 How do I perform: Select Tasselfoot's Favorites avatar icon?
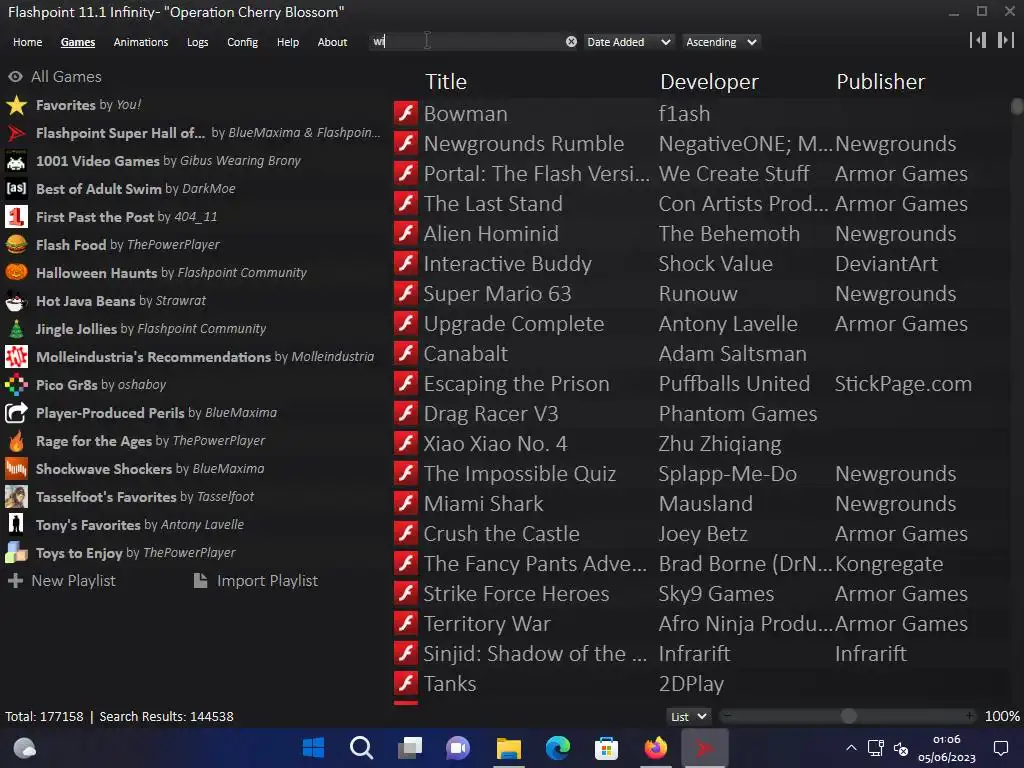pyautogui.click(x=16, y=497)
